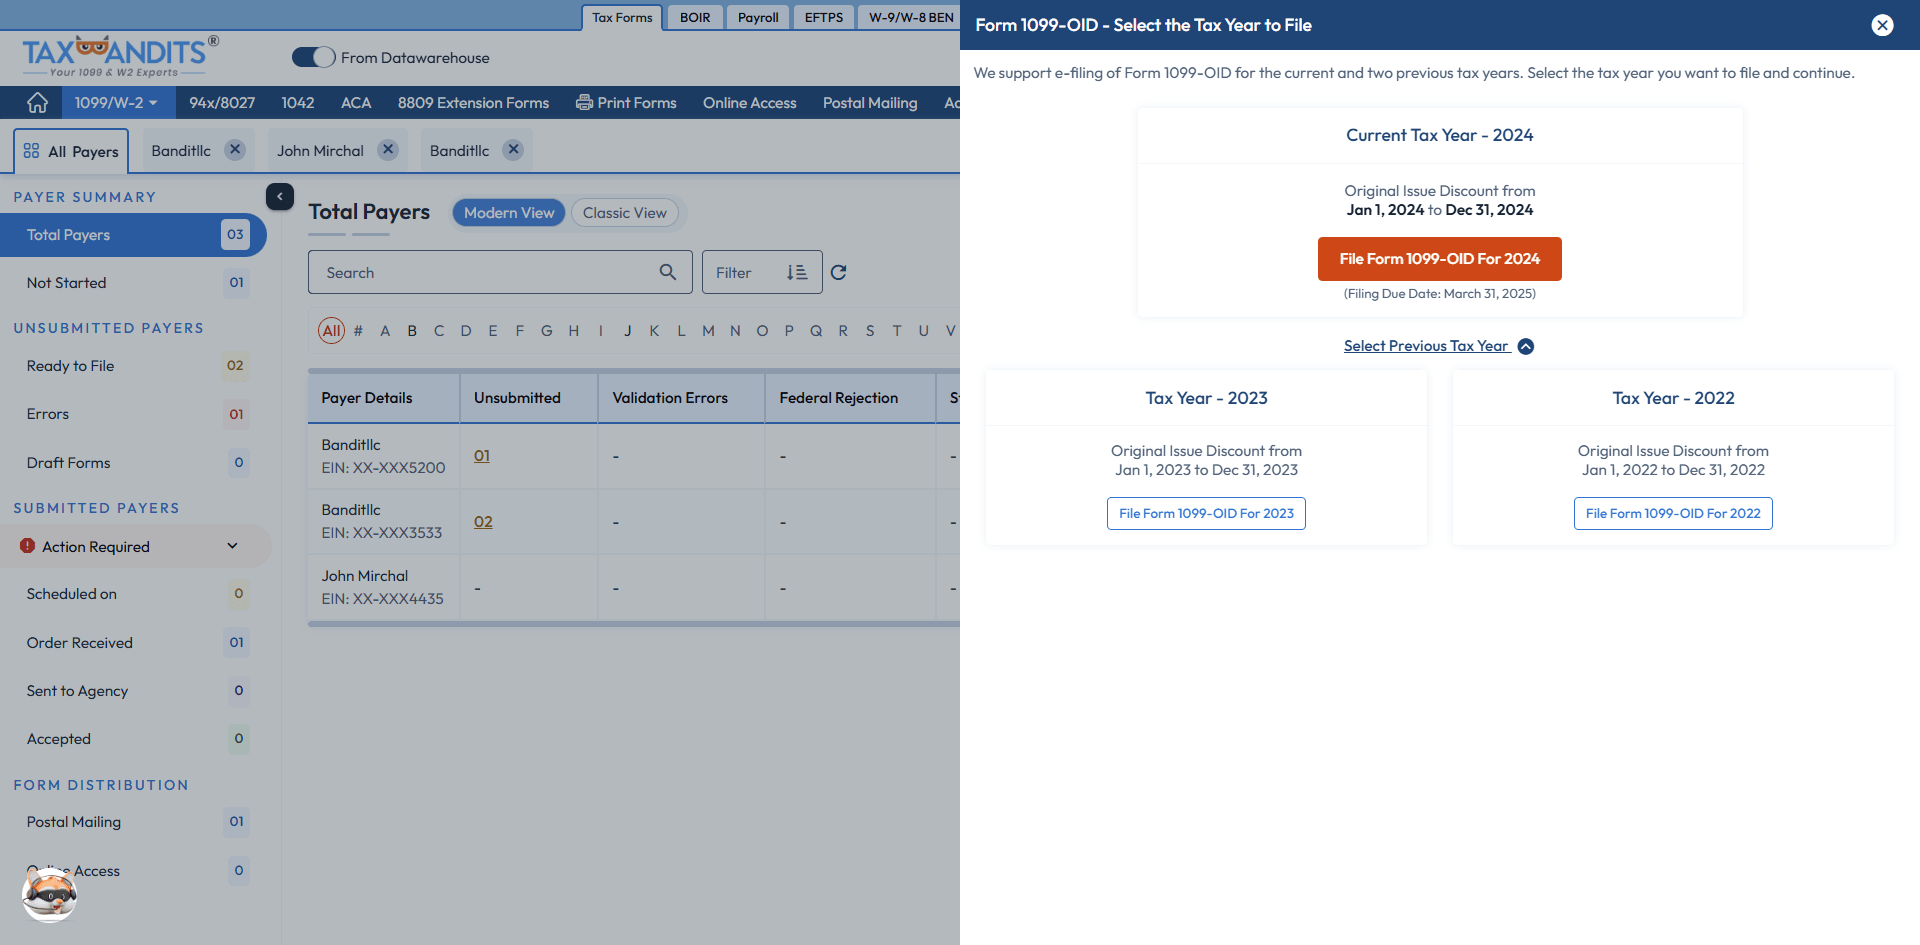Click Validation Errors column header
Viewport: 1920px width, 945px height.
click(x=681, y=398)
